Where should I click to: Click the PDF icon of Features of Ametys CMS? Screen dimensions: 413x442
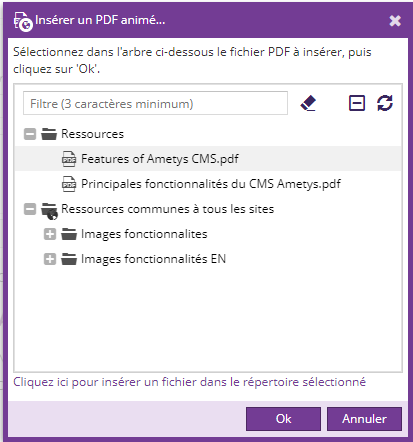click(x=69, y=159)
